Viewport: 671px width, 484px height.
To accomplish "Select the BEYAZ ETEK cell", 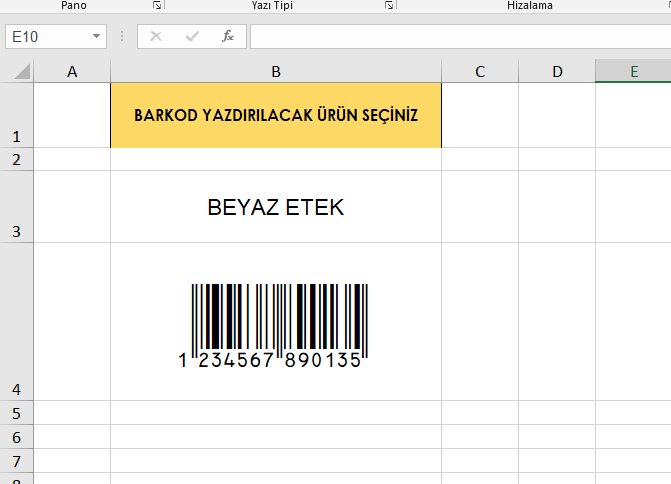I will coord(276,207).
